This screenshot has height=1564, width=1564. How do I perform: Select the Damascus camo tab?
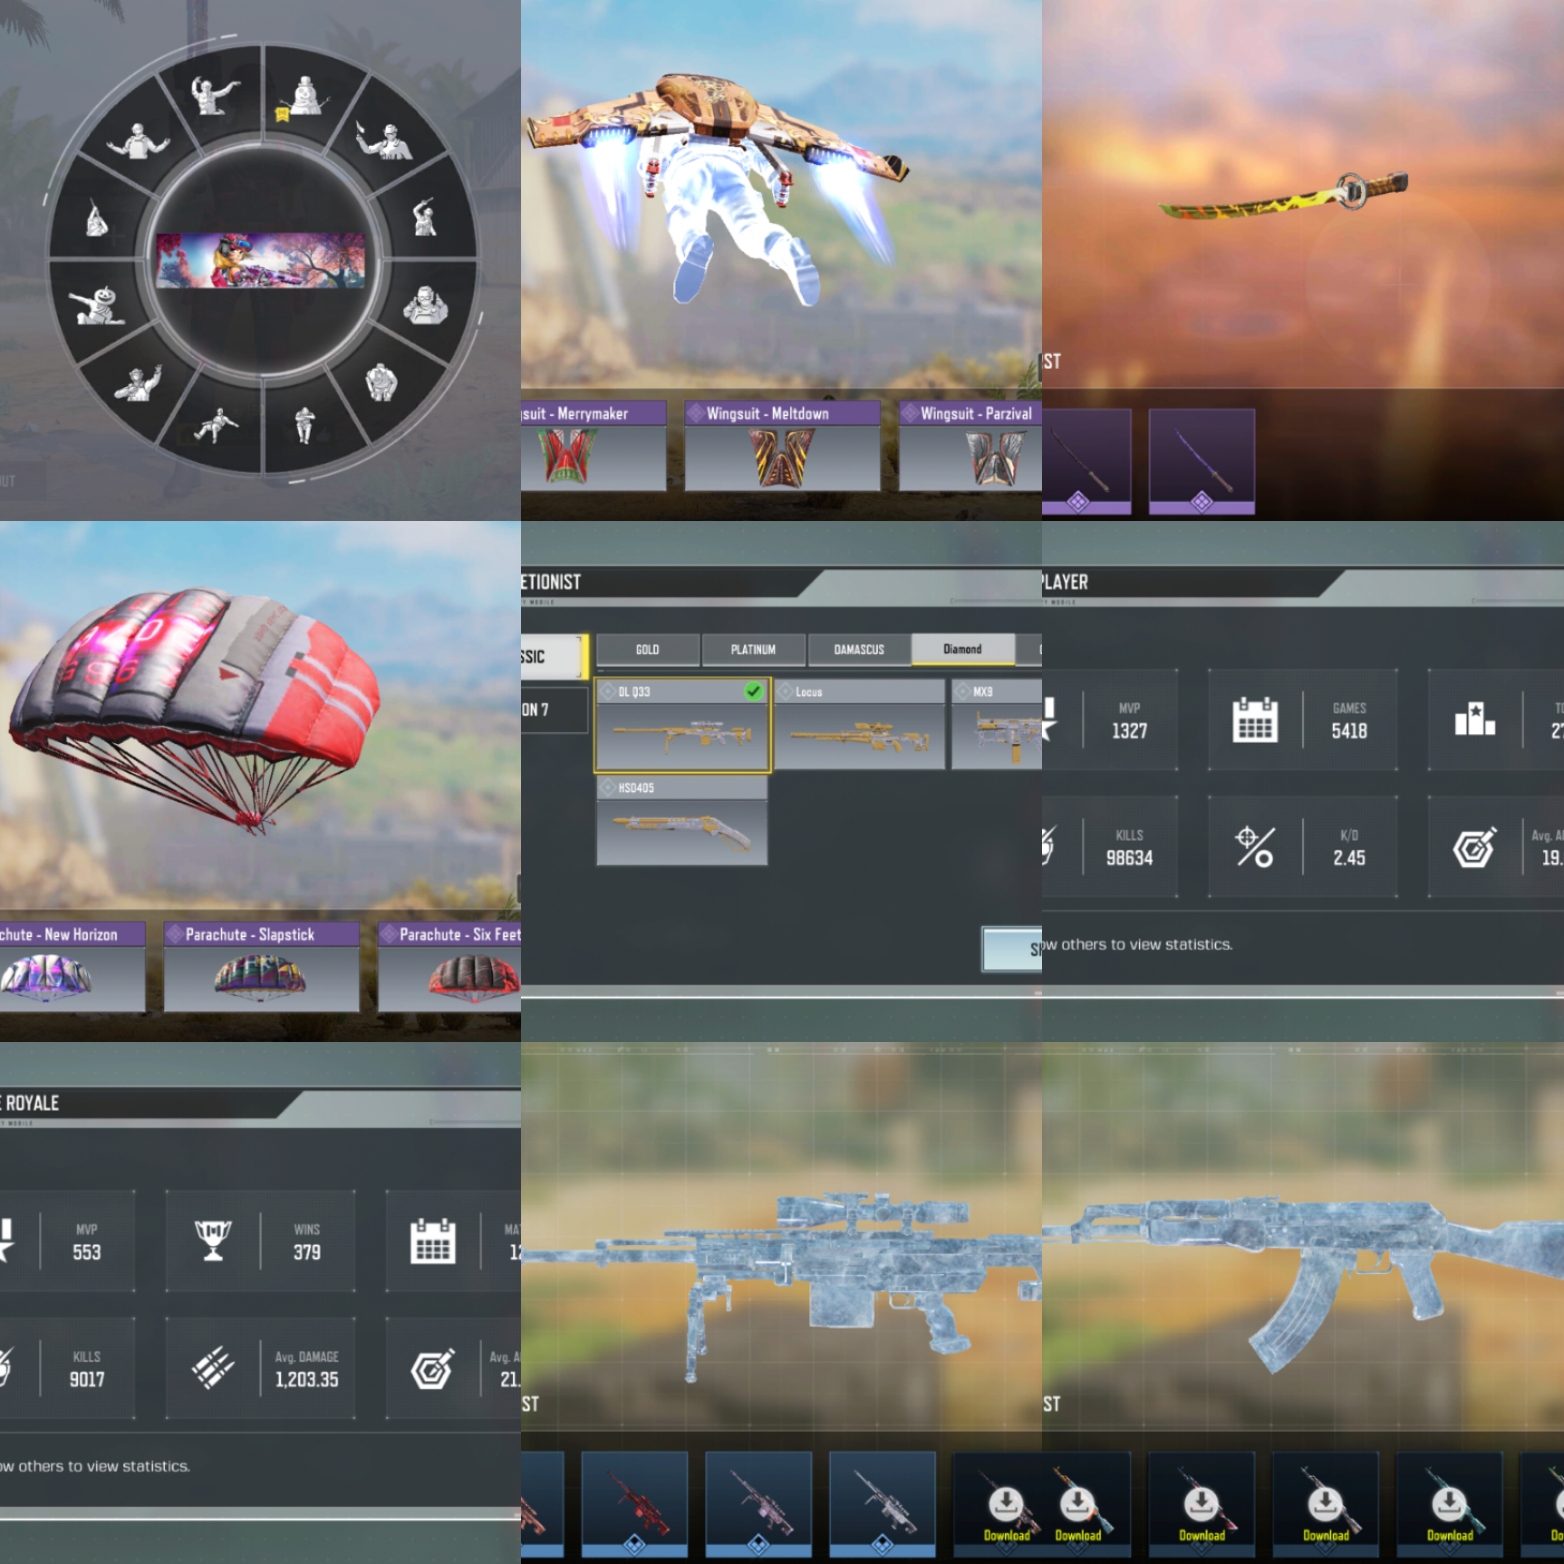[859, 649]
